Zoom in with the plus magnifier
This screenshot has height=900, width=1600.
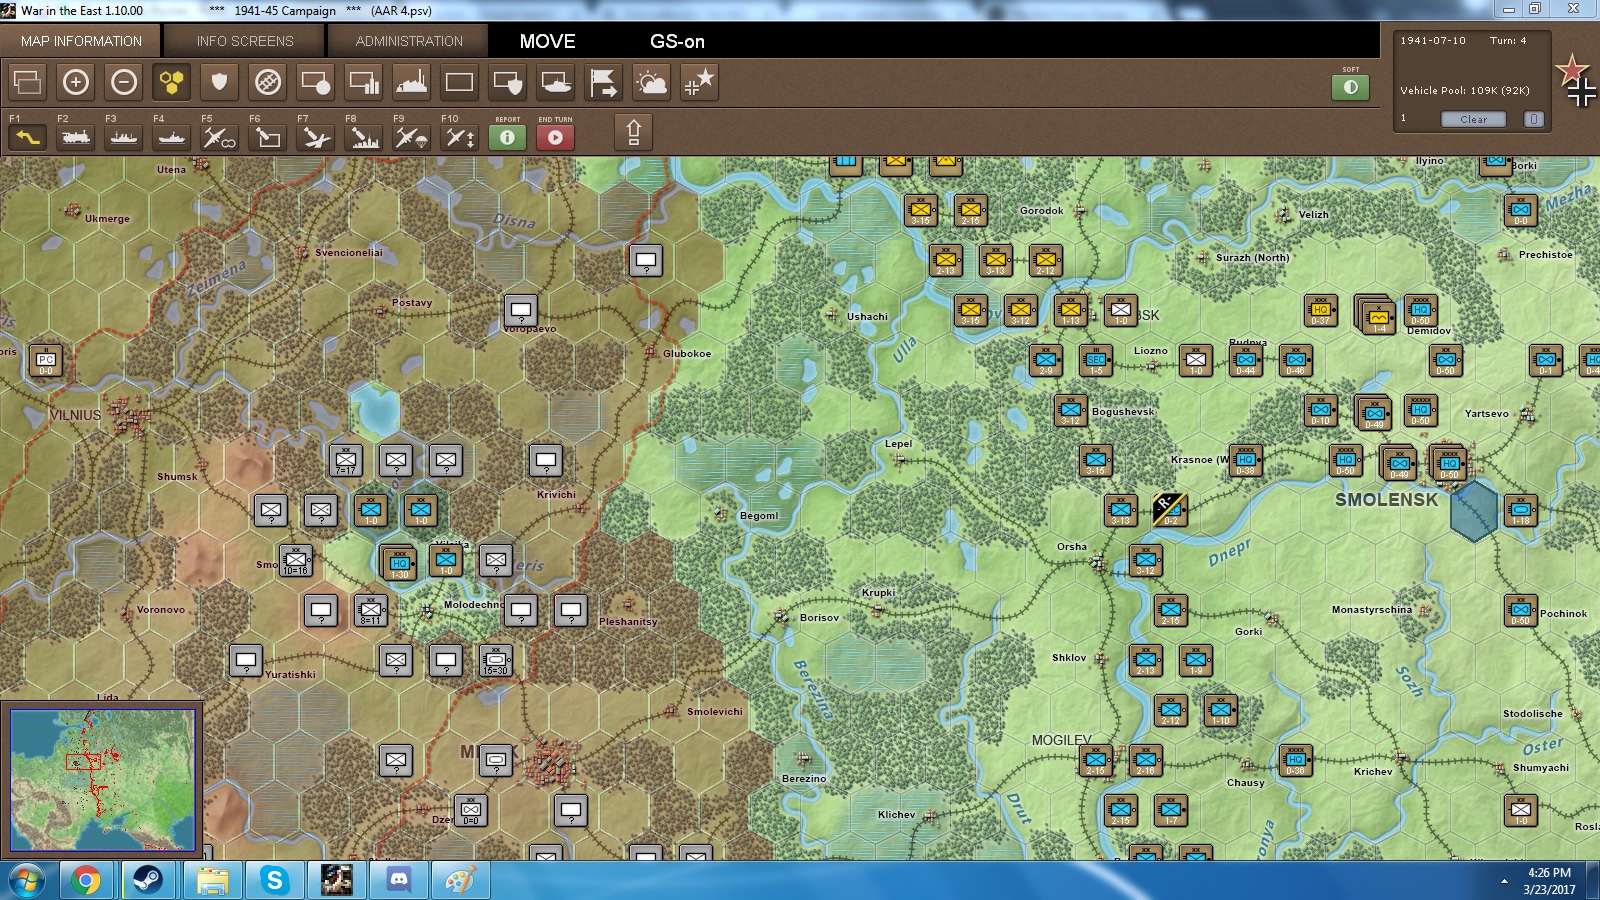76,82
